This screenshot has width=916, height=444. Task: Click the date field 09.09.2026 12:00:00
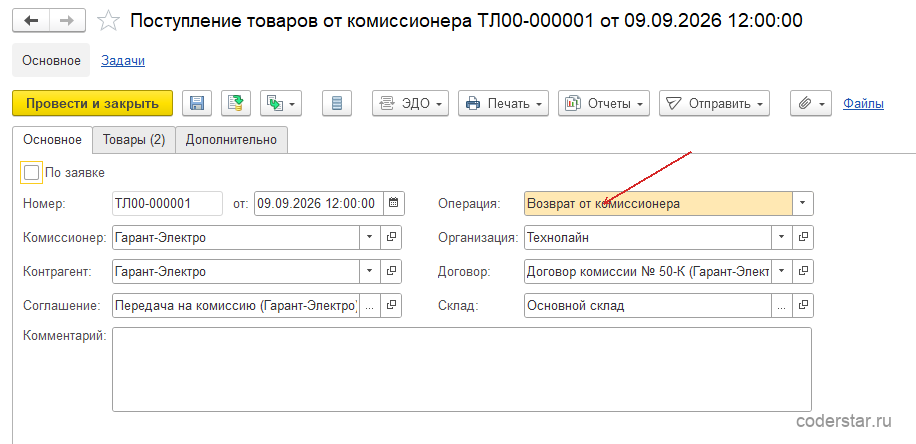[319, 203]
